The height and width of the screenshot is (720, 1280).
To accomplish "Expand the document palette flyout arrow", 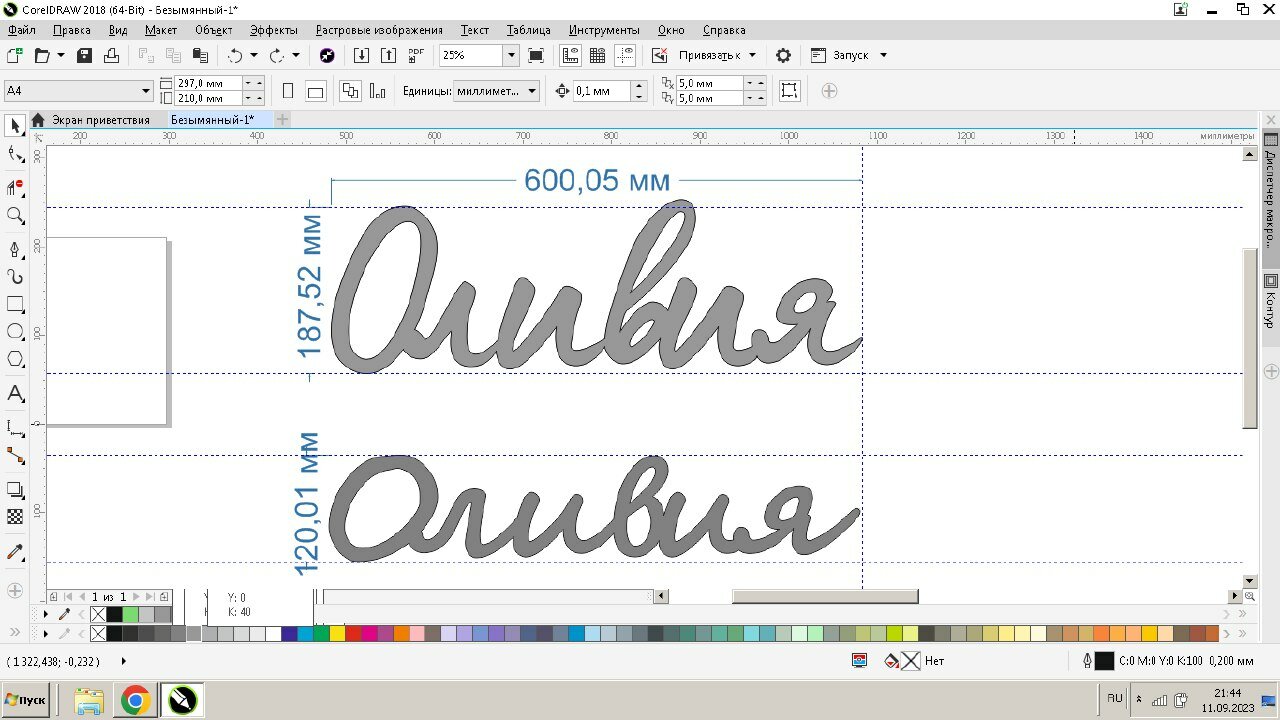I will (x=45, y=614).
